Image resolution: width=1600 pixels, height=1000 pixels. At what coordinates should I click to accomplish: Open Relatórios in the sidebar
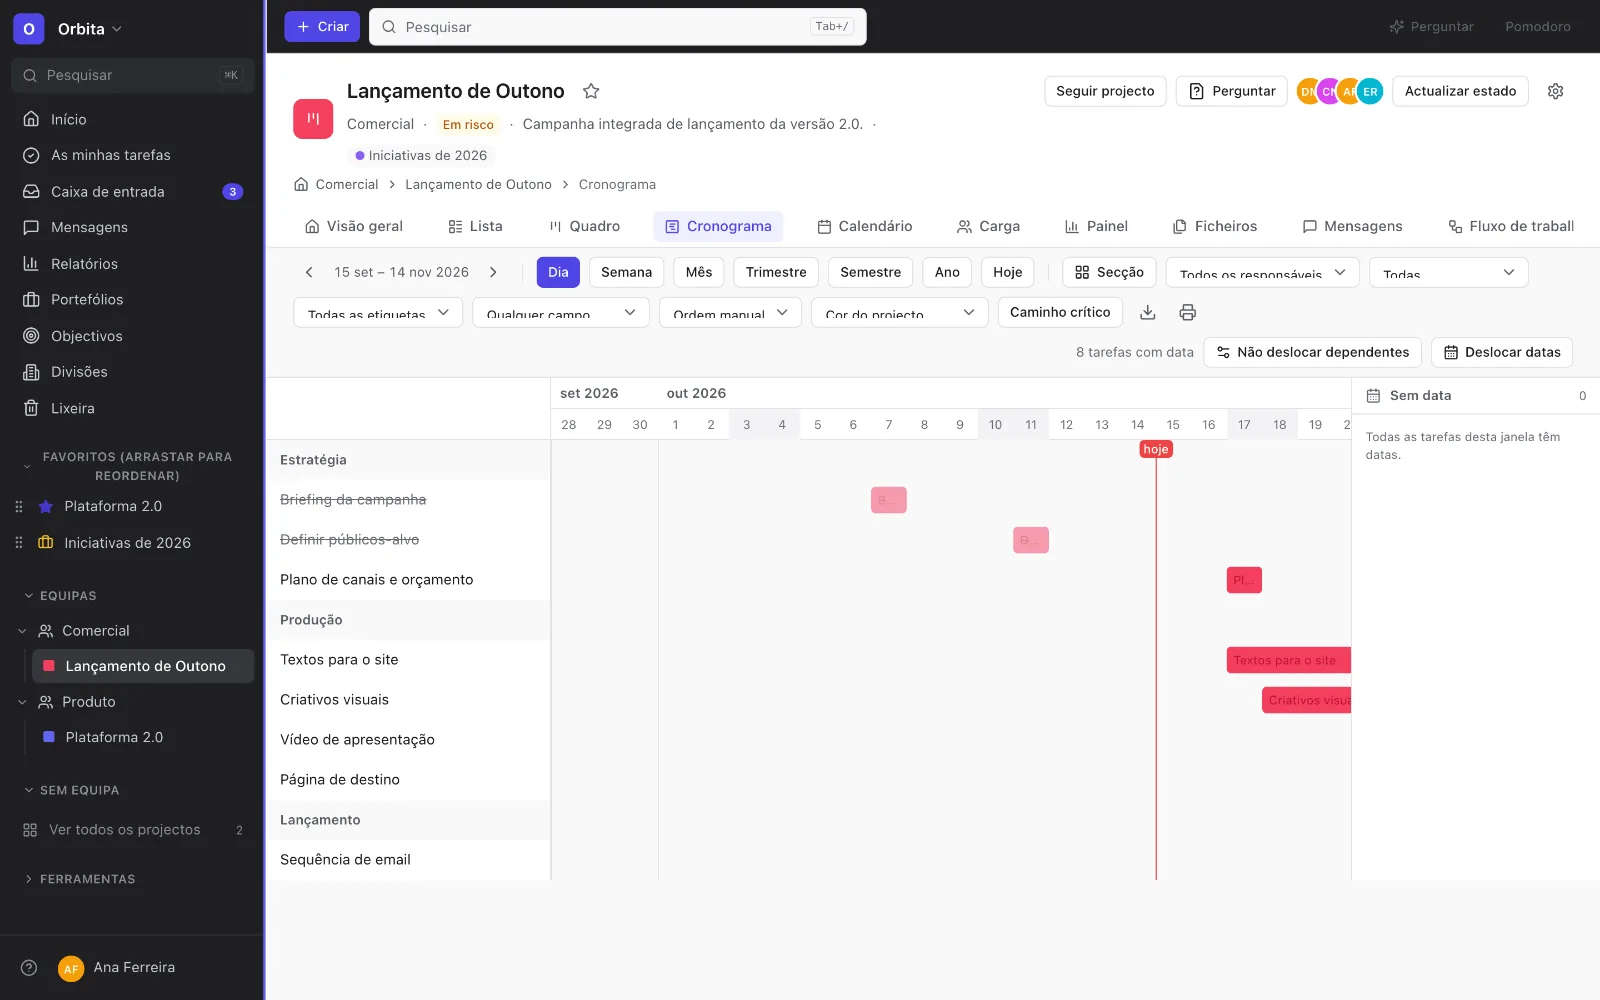(x=132, y=263)
